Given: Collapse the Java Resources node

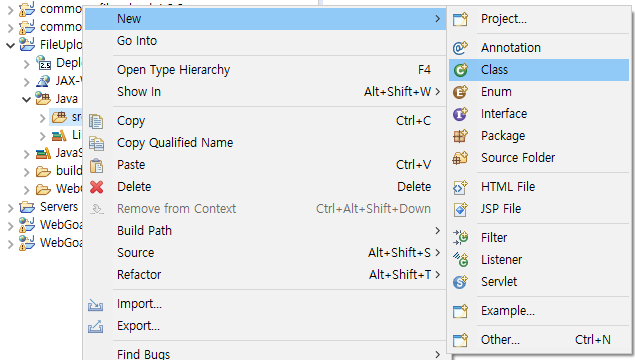Looking at the screenshot, I should pyautogui.click(x=26, y=99).
